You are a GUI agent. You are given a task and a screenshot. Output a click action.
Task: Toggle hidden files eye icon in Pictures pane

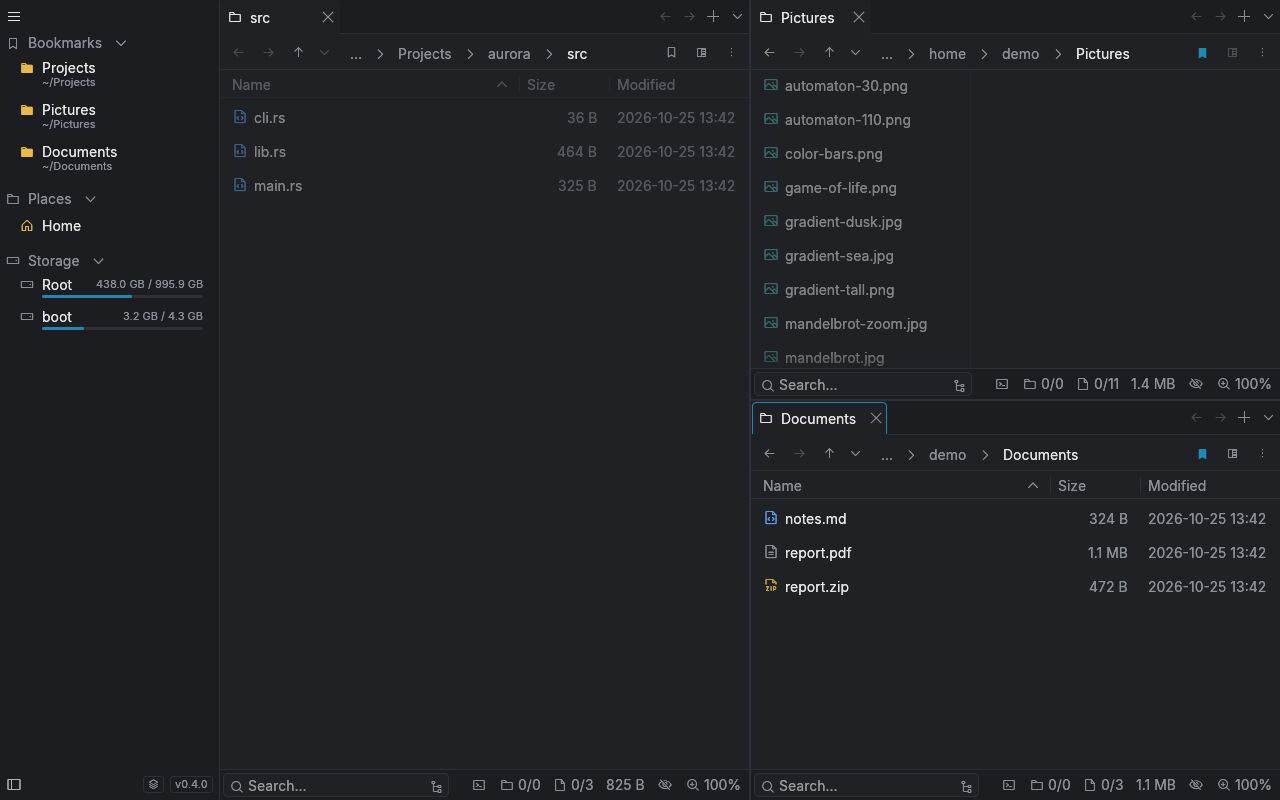coord(1195,384)
